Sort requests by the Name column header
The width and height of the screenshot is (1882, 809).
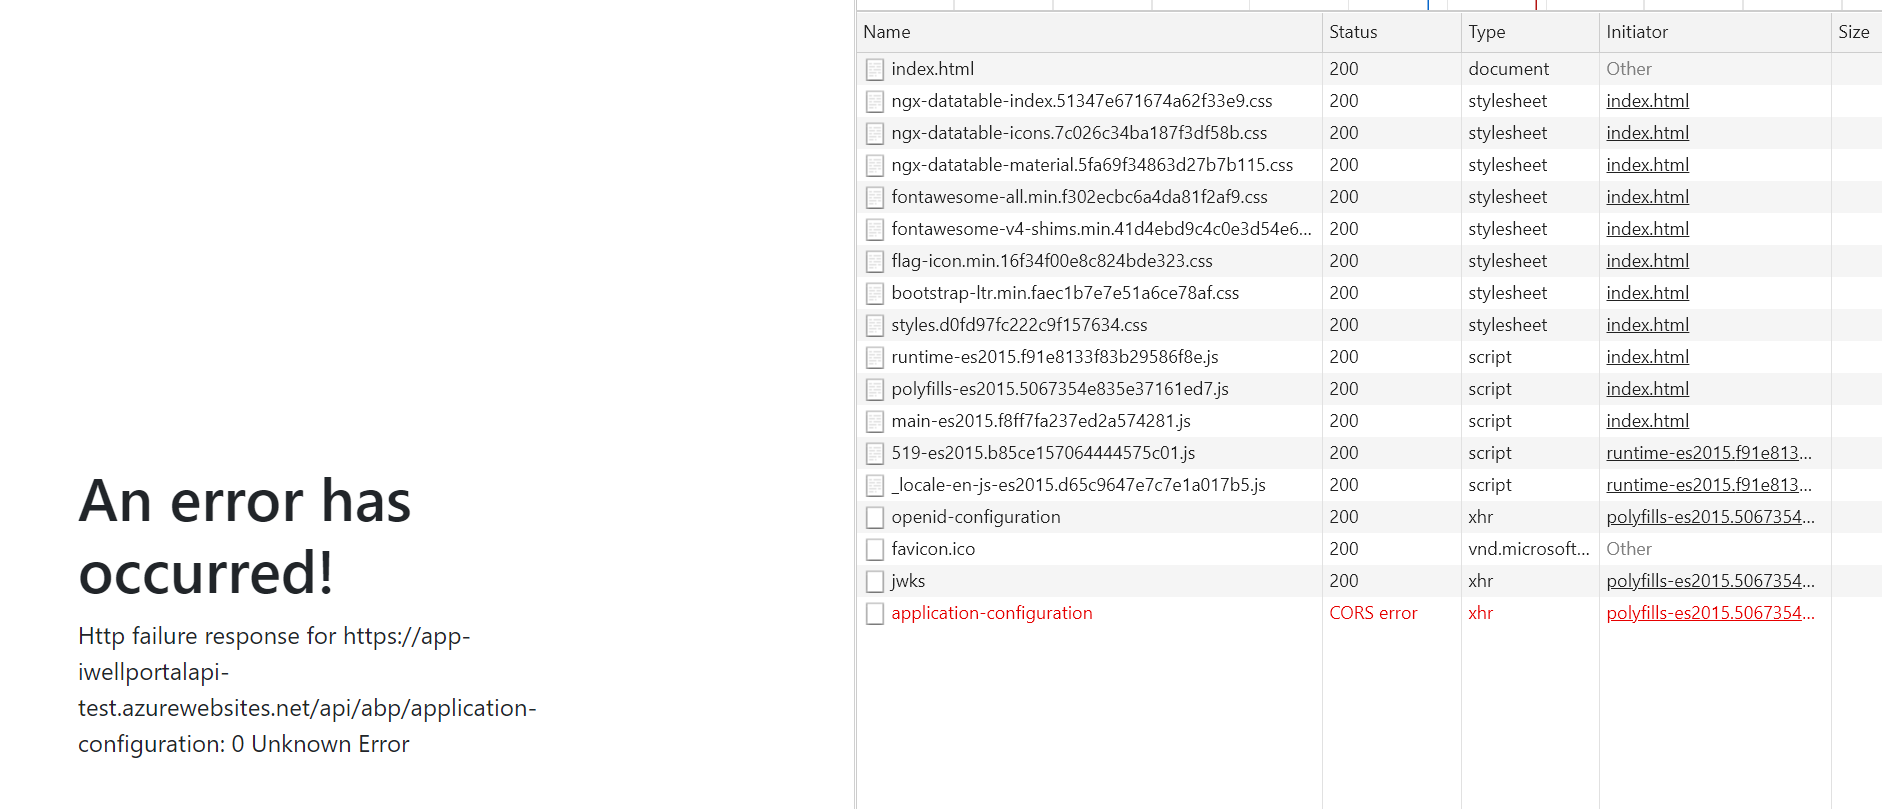pos(887,32)
